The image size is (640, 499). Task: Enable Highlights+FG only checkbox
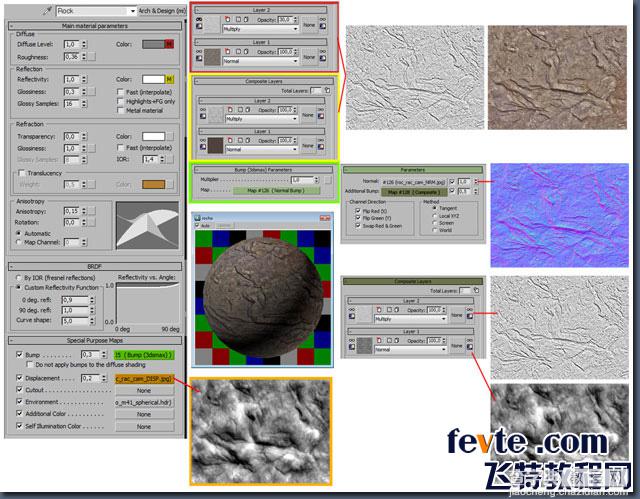coord(120,101)
